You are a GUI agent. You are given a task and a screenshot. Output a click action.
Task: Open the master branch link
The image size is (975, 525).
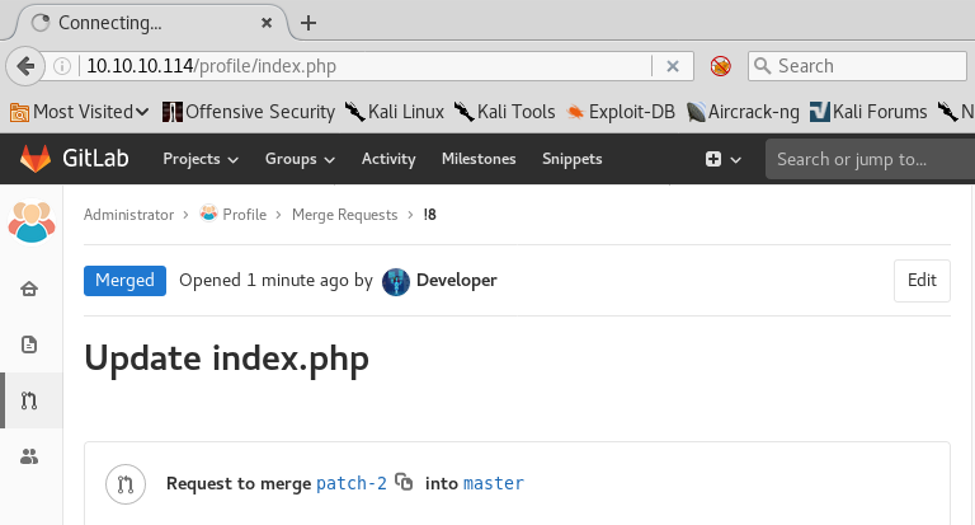tap(493, 484)
